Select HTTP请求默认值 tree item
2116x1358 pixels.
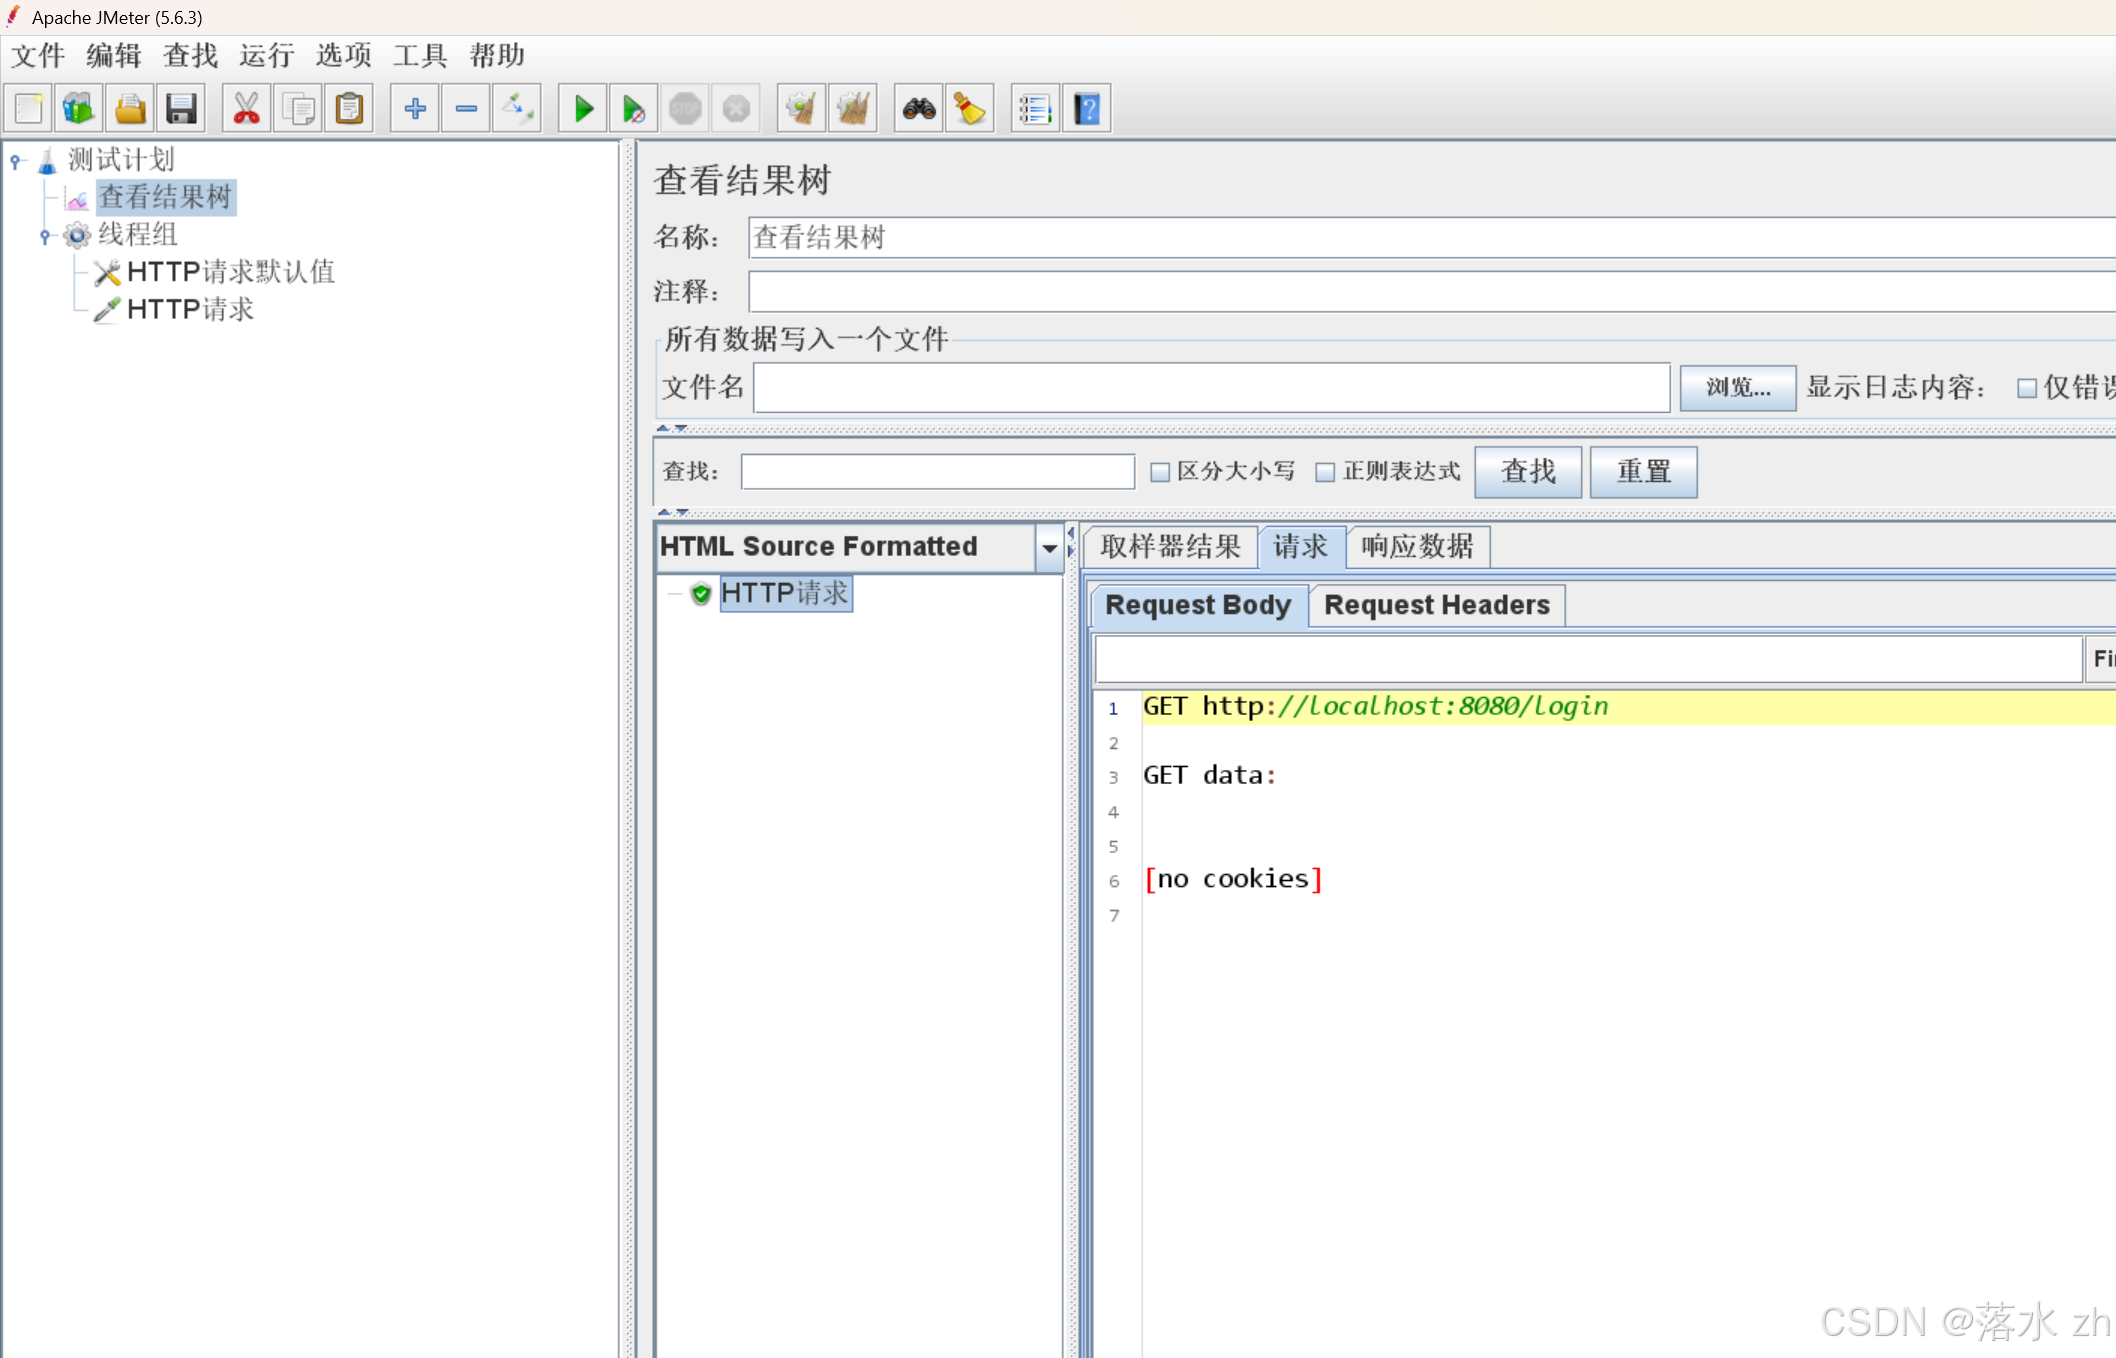(x=231, y=272)
